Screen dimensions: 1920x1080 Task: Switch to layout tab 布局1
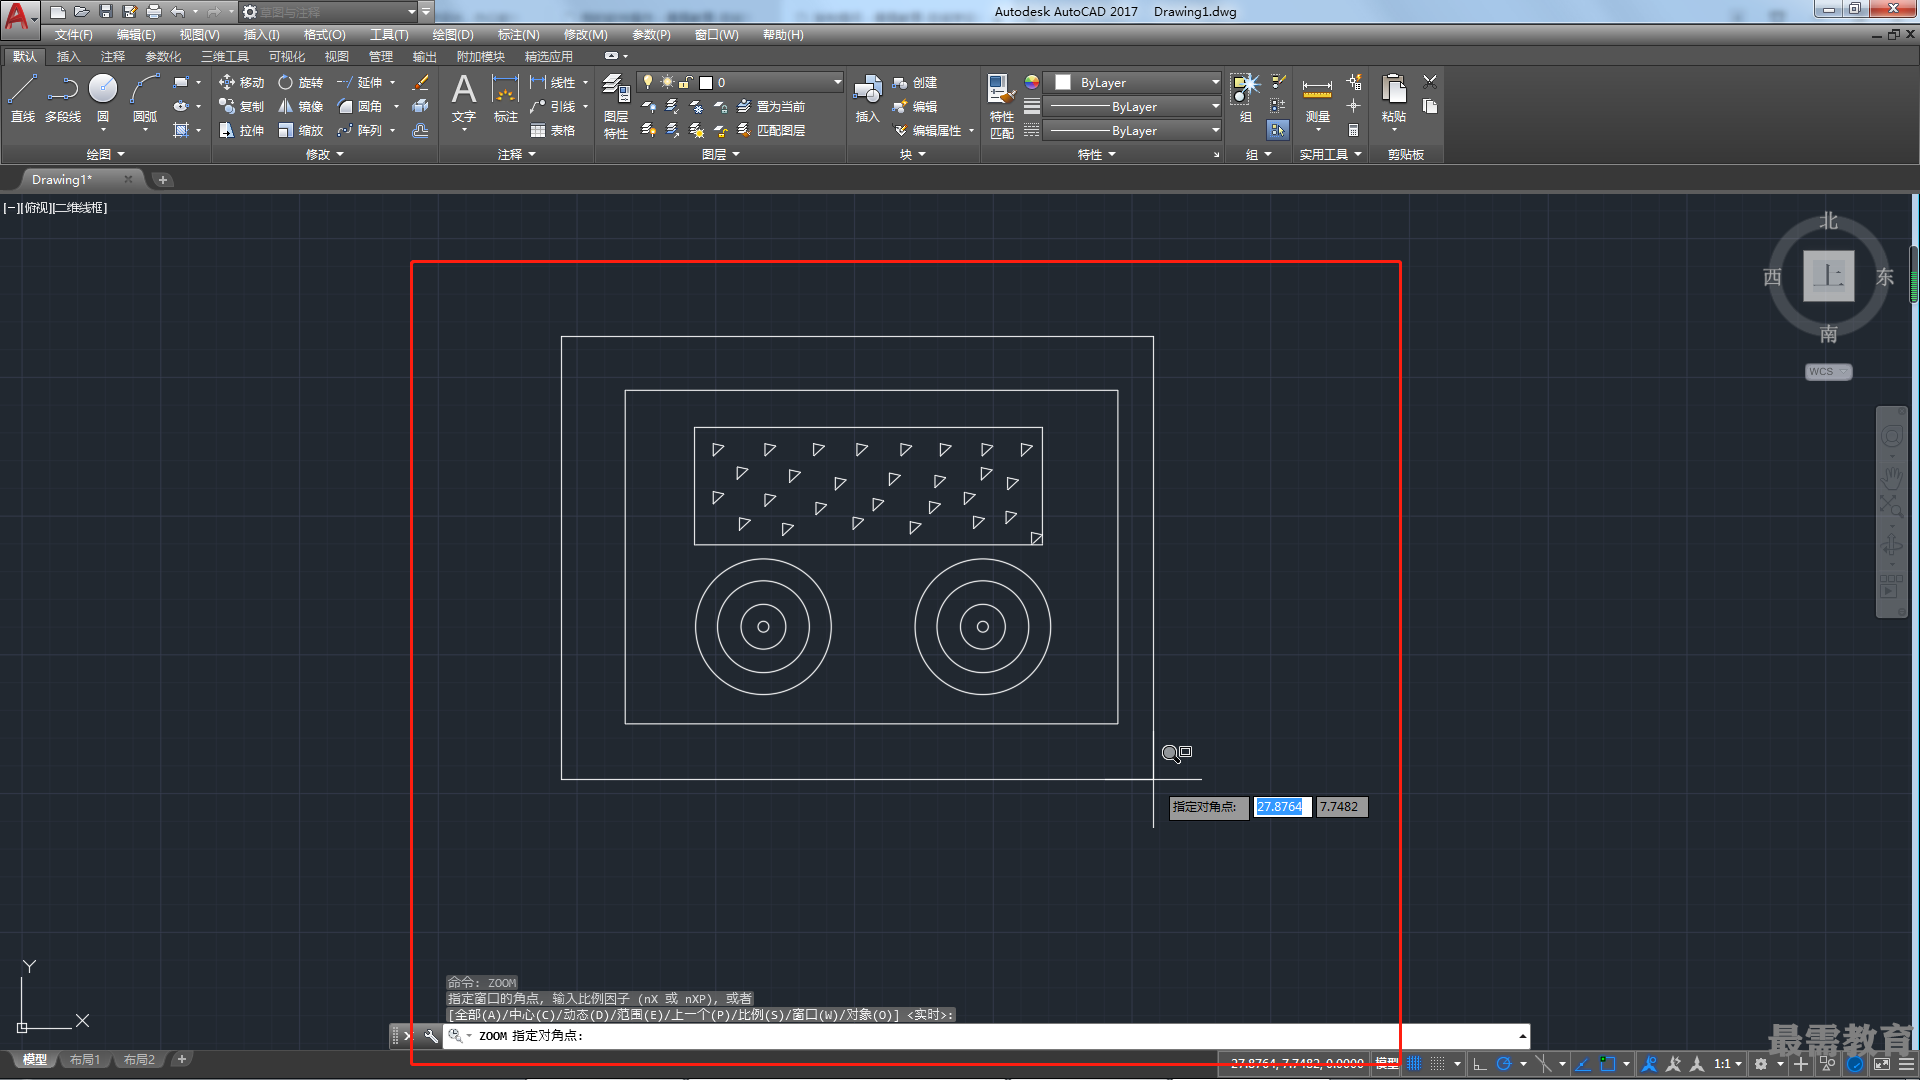(x=85, y=1060)
